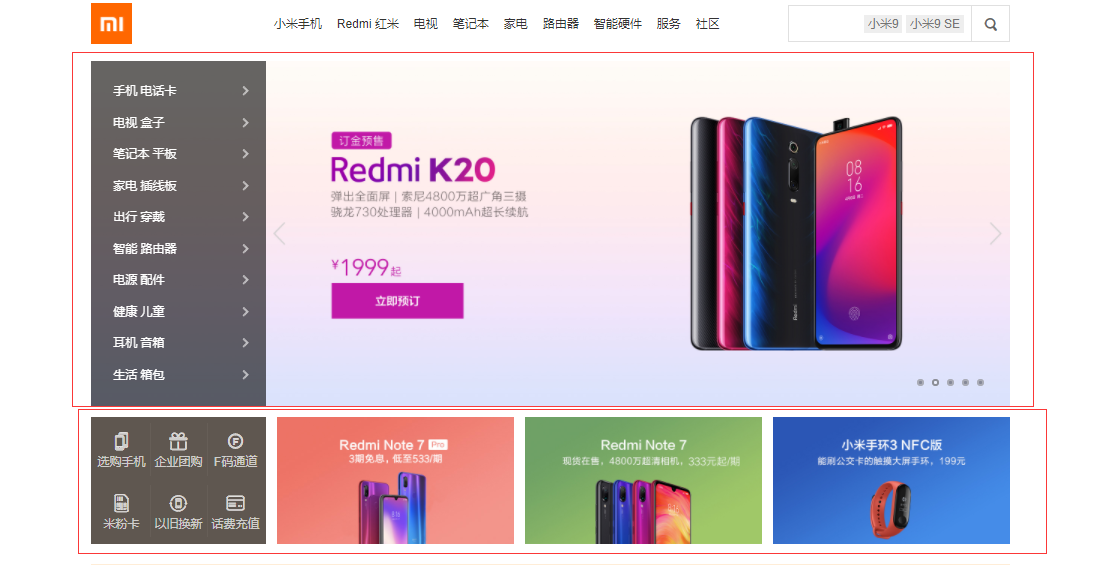Open 话费充值 recharge card icon
The width and height of the screenshot is (1096, 565).
click(236, 503)
